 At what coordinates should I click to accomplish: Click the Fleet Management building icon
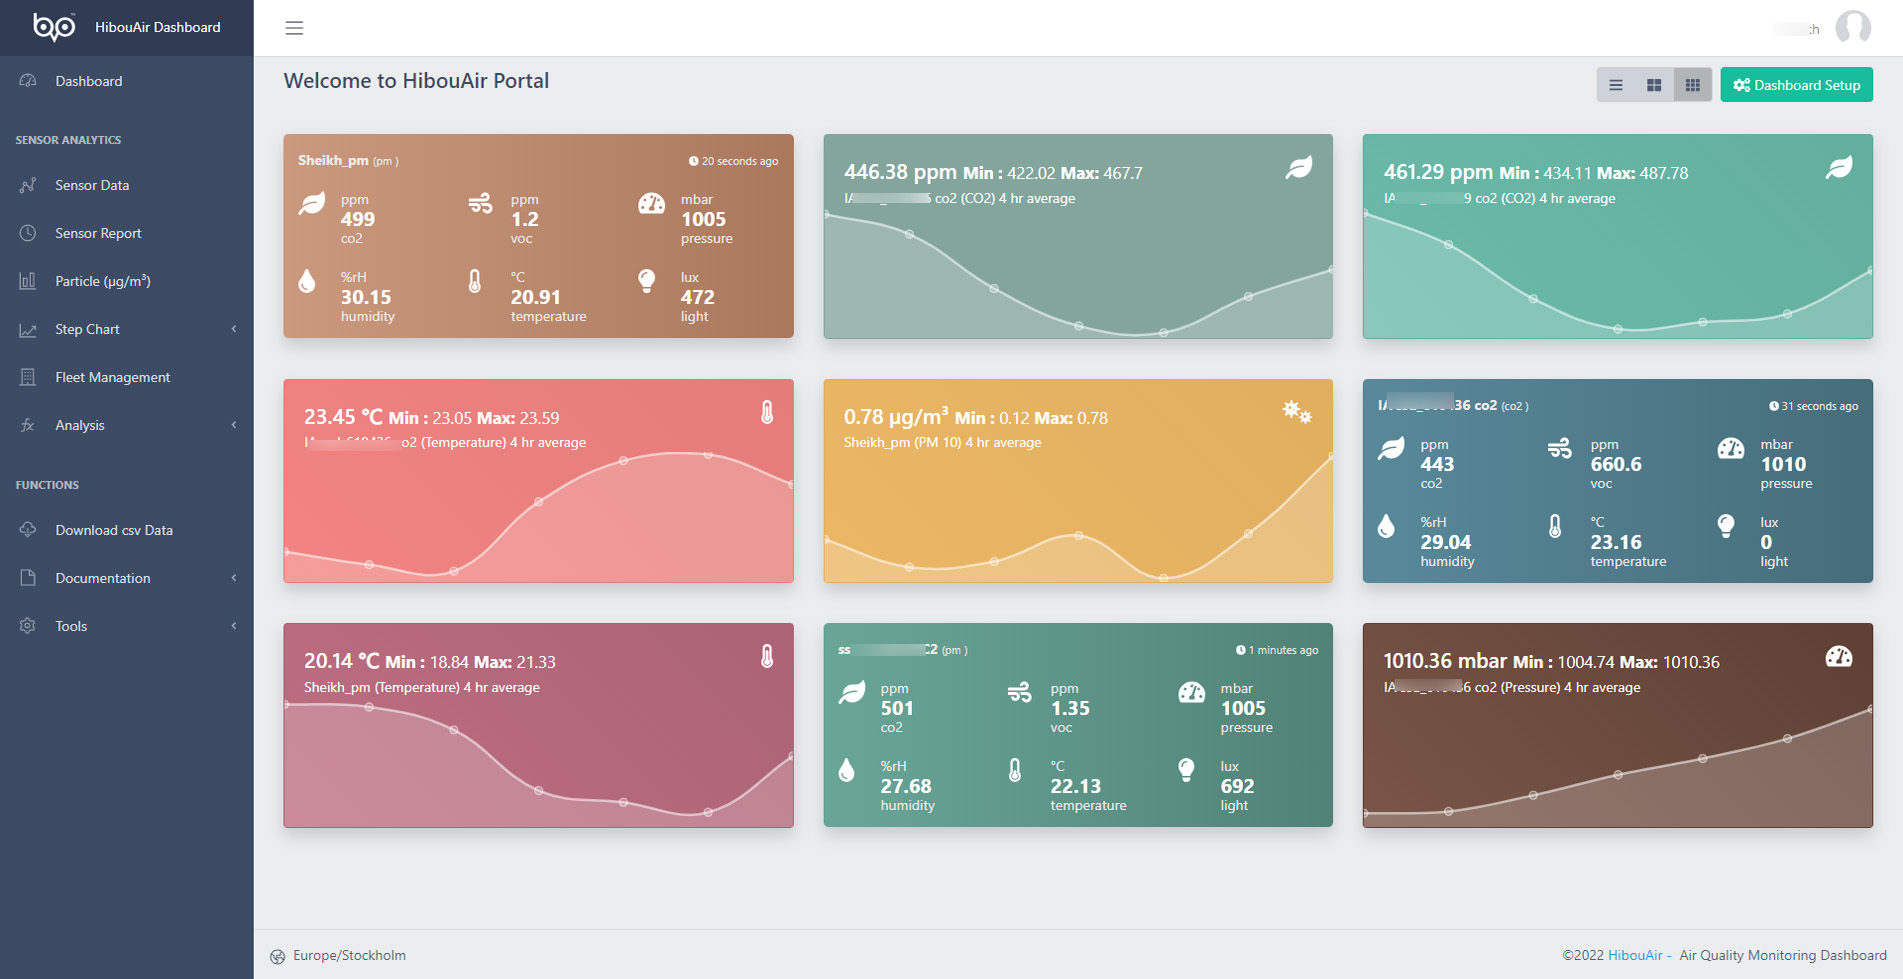[28, 377]
